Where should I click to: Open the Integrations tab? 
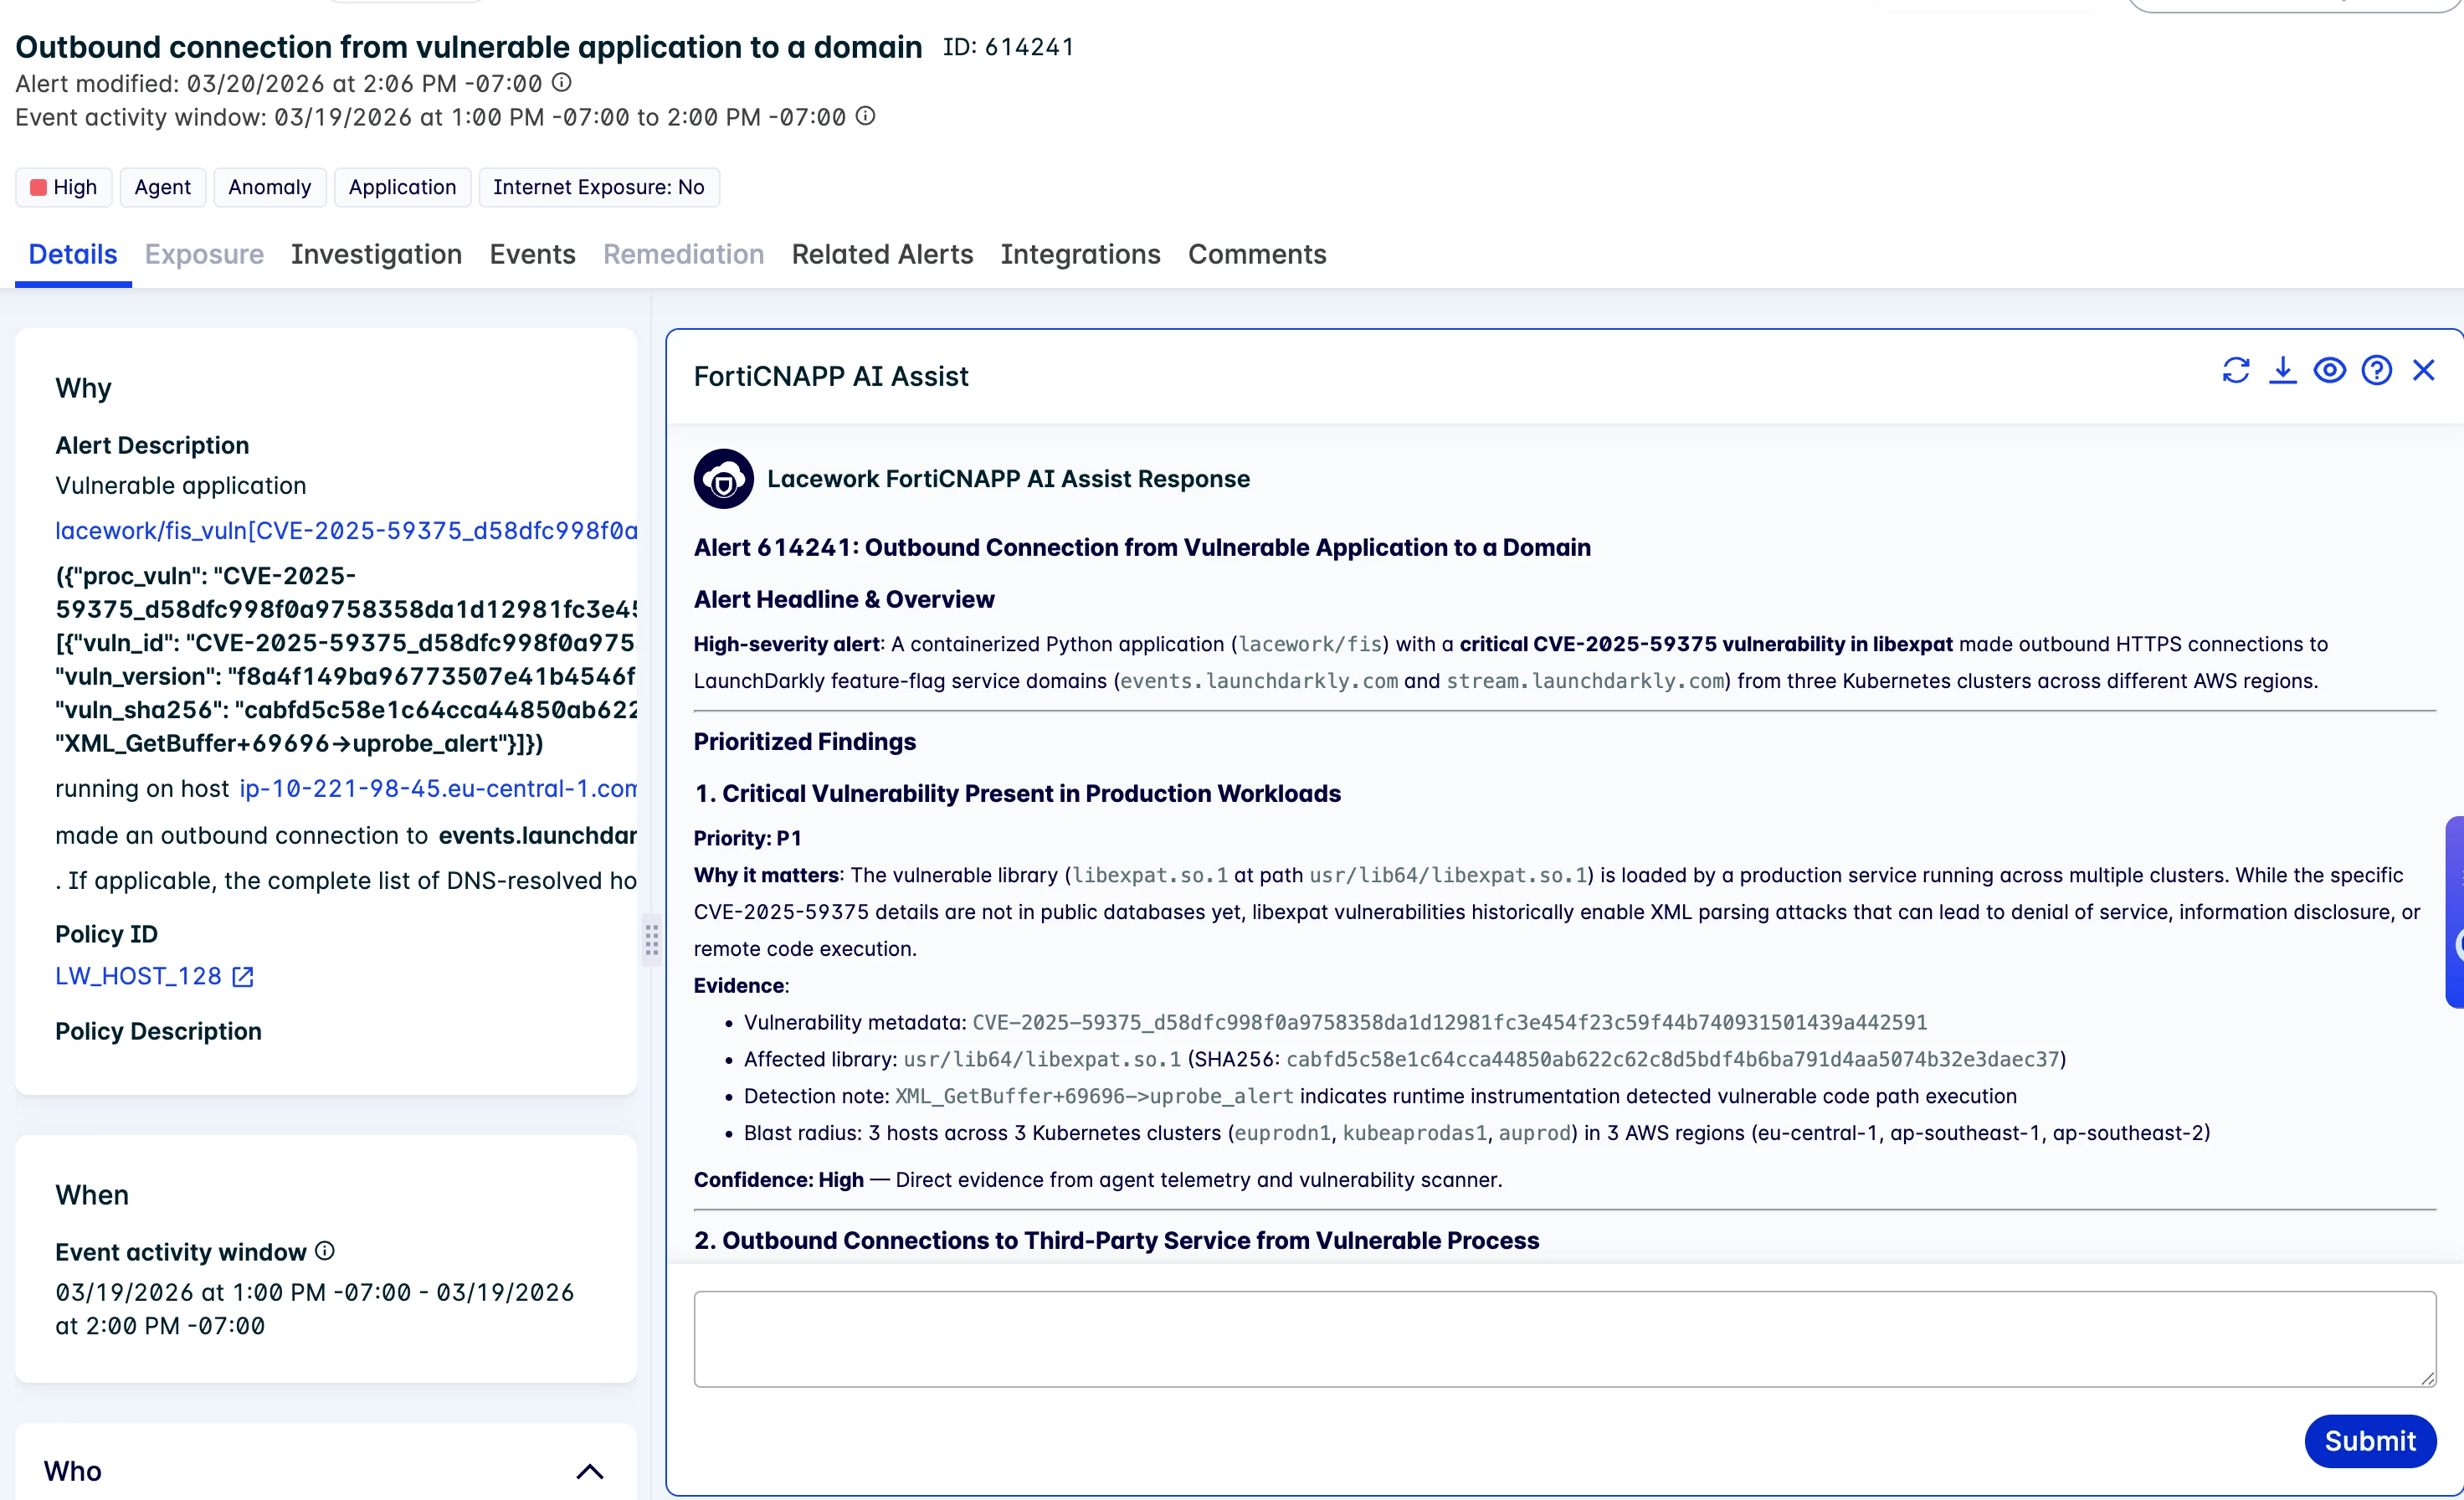point(1080,254)
